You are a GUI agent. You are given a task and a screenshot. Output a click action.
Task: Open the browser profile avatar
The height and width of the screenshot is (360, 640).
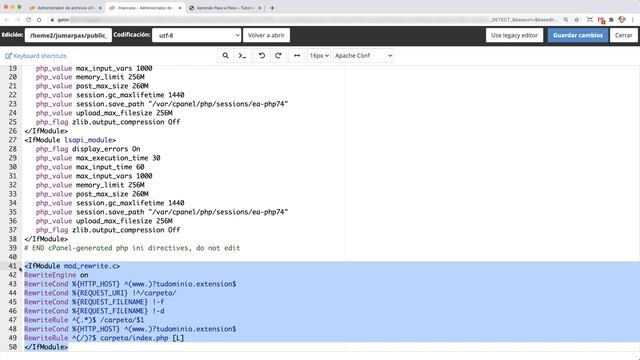tap(622, 20)
